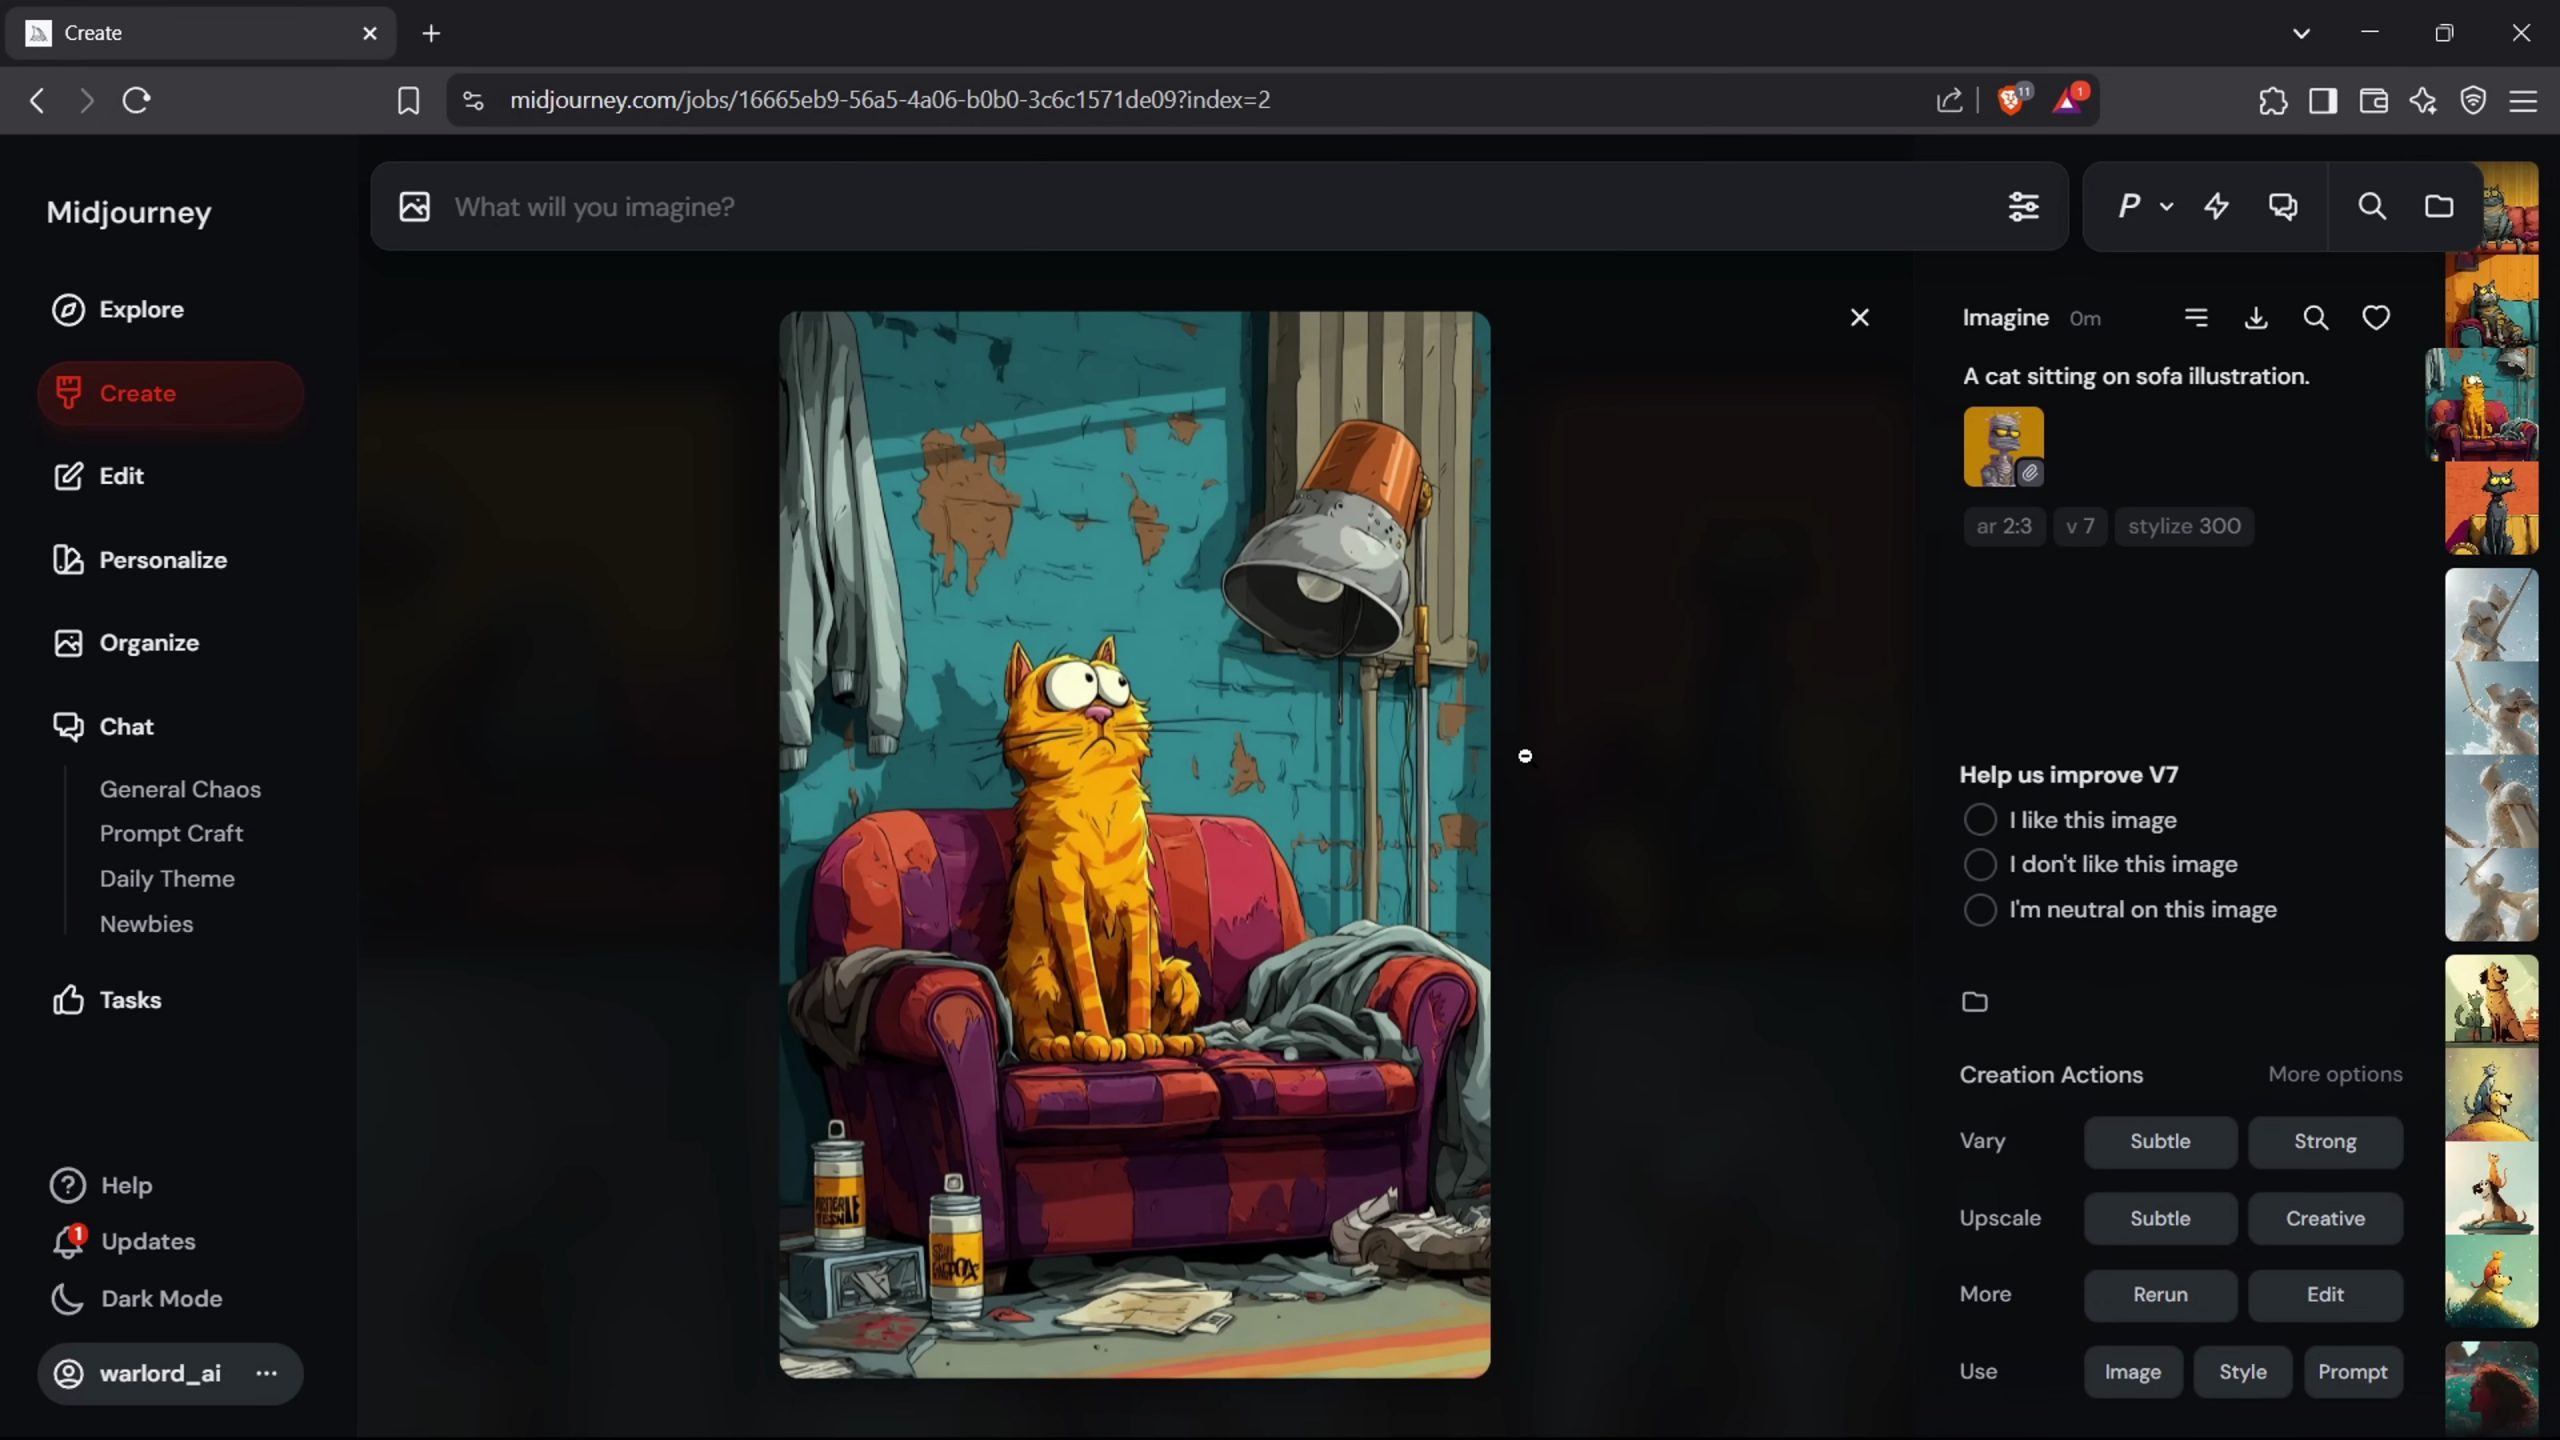
Task: Search similar images magnifier in job panel
Action: tap(2316, 318)
